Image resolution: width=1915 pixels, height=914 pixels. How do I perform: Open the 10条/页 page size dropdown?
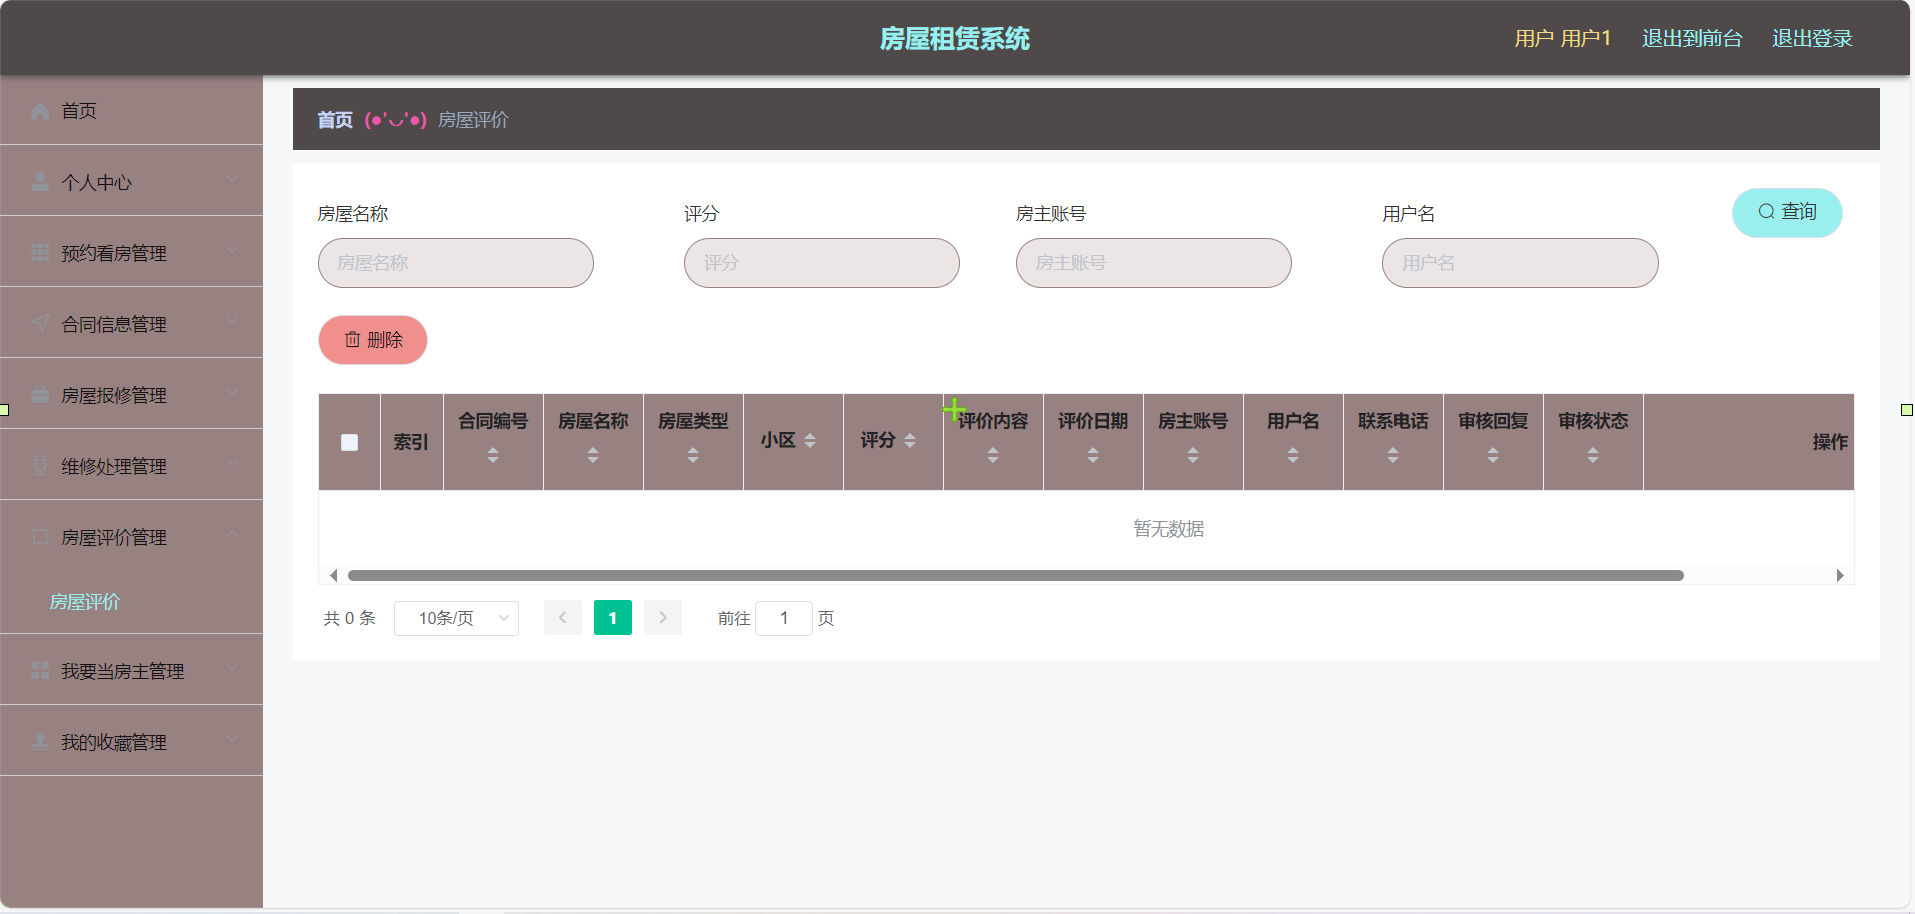[456, 618]
